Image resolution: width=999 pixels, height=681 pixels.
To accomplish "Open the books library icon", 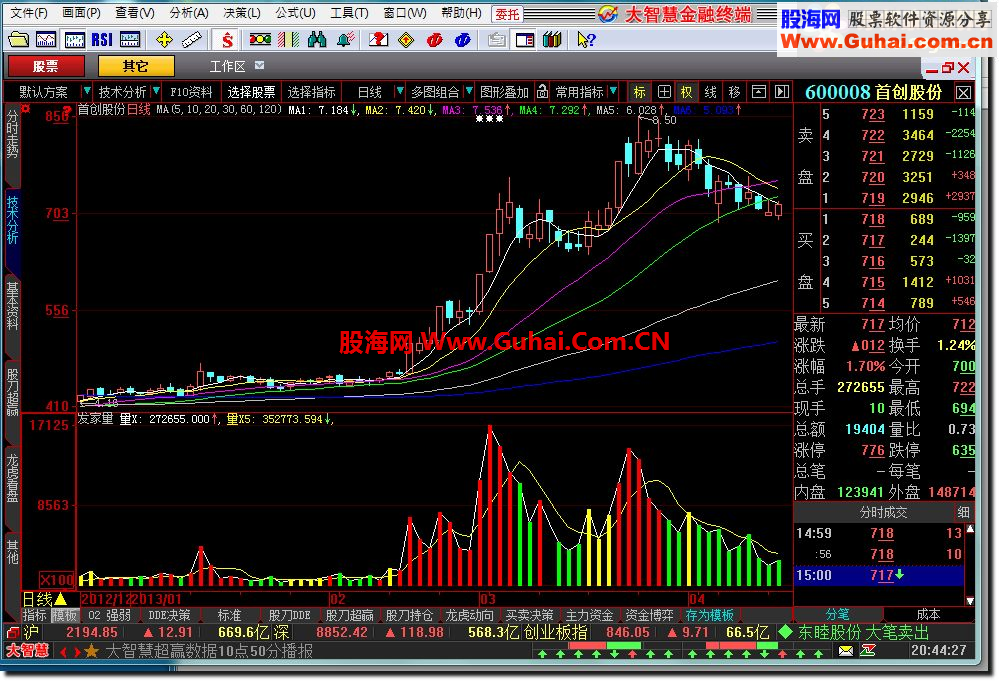I will point(552,40).
